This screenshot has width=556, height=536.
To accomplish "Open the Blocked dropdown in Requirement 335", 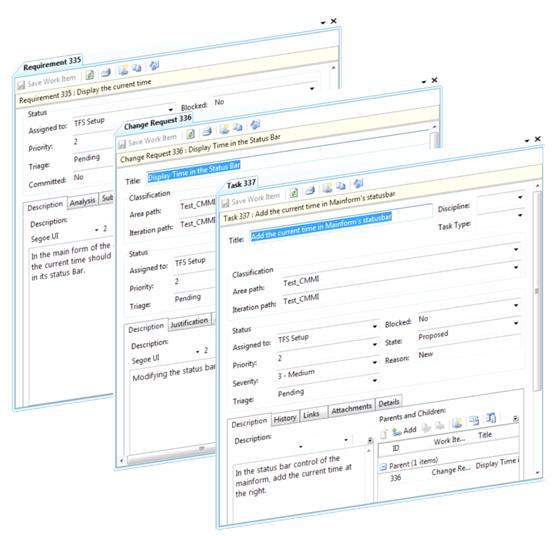I will (x=312, y=89).
